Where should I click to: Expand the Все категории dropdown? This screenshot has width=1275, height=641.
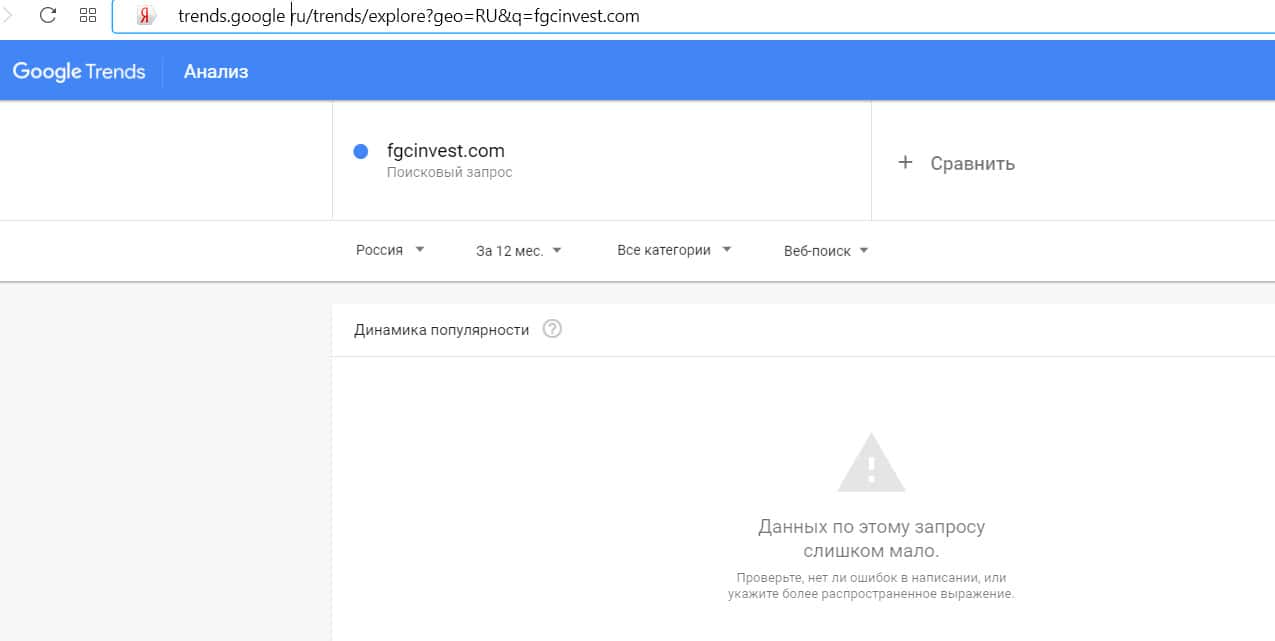[x=674, y=250]
